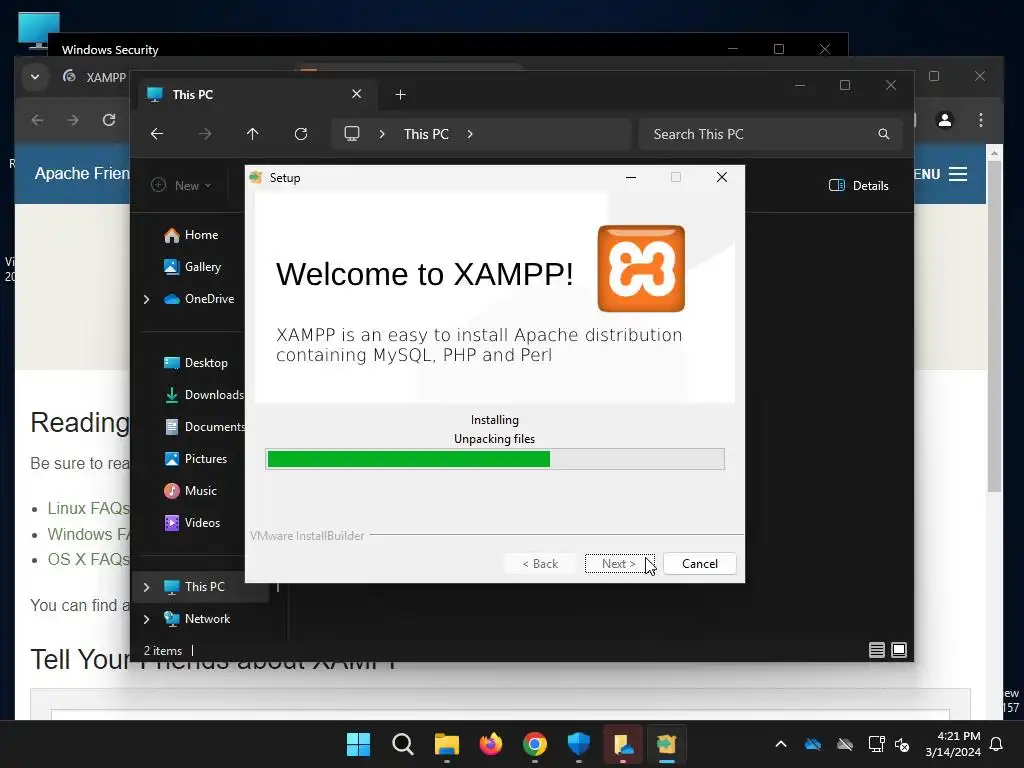This screenshot has height=768, width=1024.
Task: Open taskbar Search
Action: click(x=403, y=744)
